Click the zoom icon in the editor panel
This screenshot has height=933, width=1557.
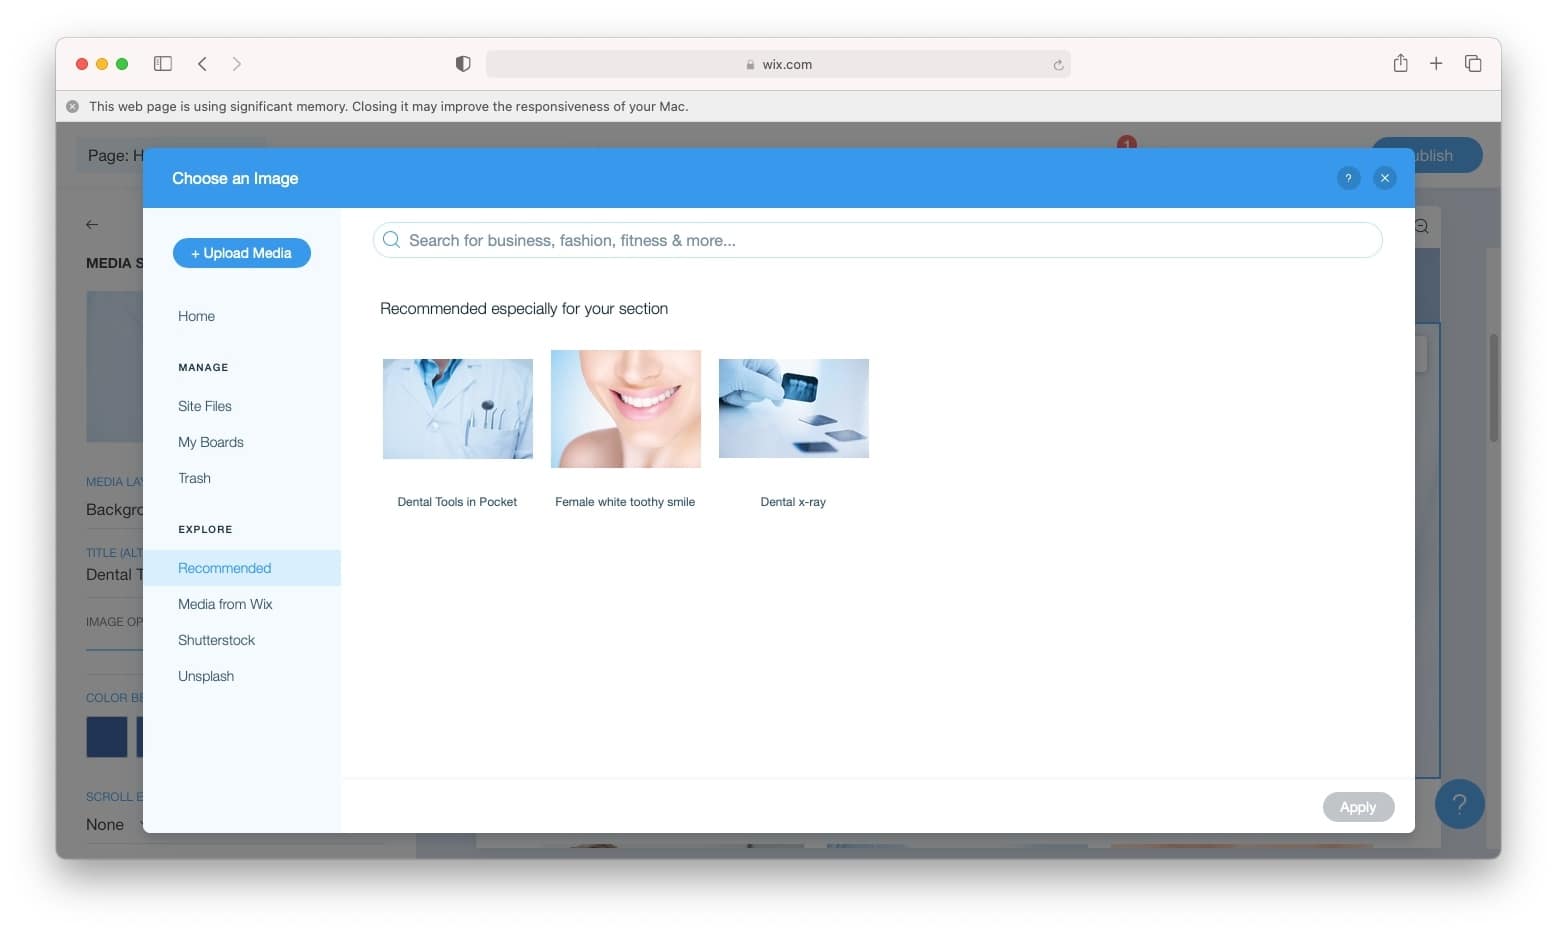[x=1420, y=226]
